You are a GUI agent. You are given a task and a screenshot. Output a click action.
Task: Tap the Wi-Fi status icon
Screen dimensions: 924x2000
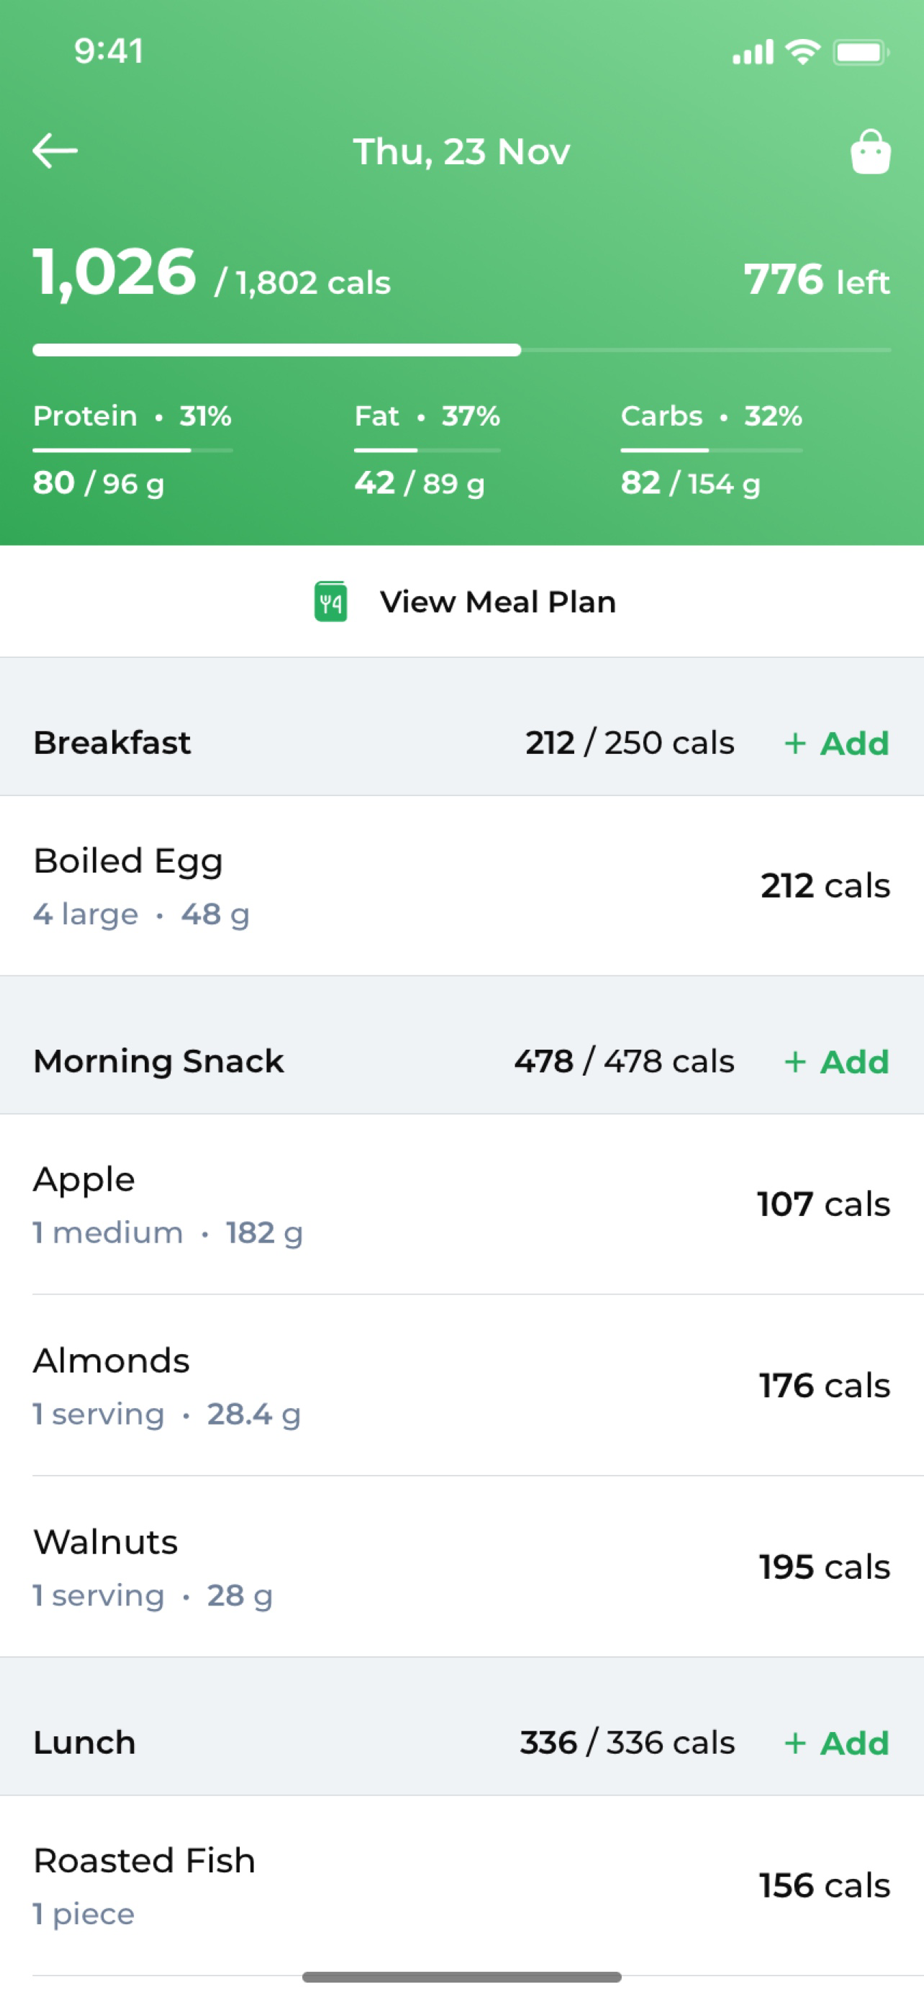coord(802,52)
